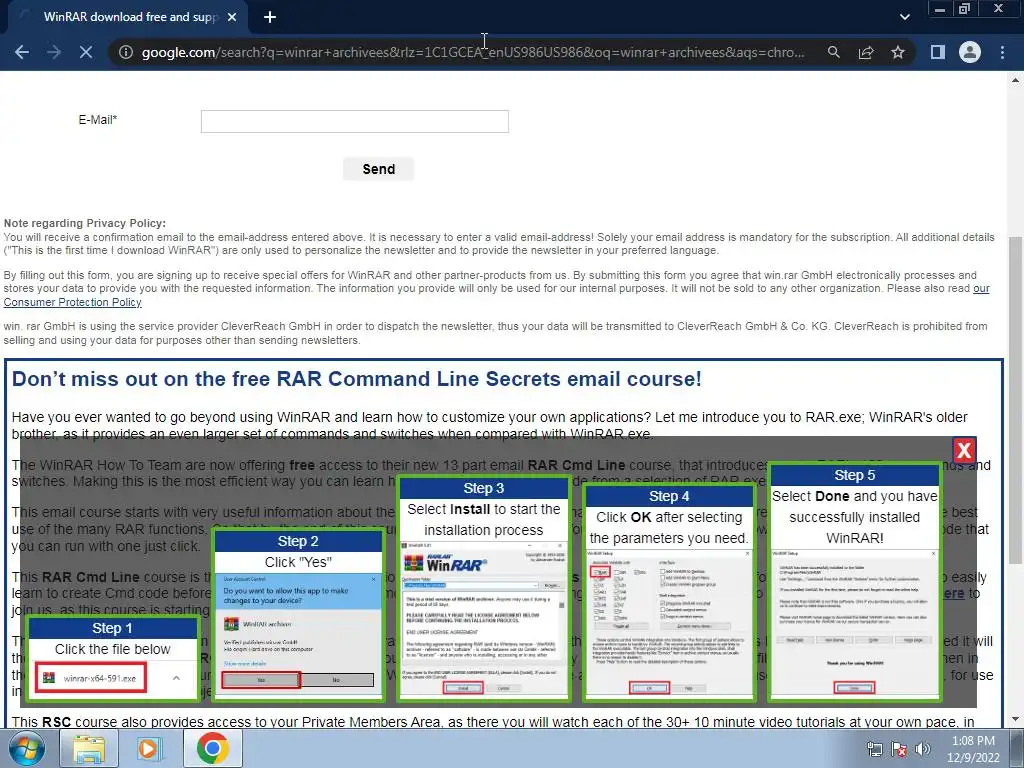The width and height of the screenshot is (1024, 768).
Task: Click the Step 2 Yes prompt thumbnail
Action: coord(298,616)
